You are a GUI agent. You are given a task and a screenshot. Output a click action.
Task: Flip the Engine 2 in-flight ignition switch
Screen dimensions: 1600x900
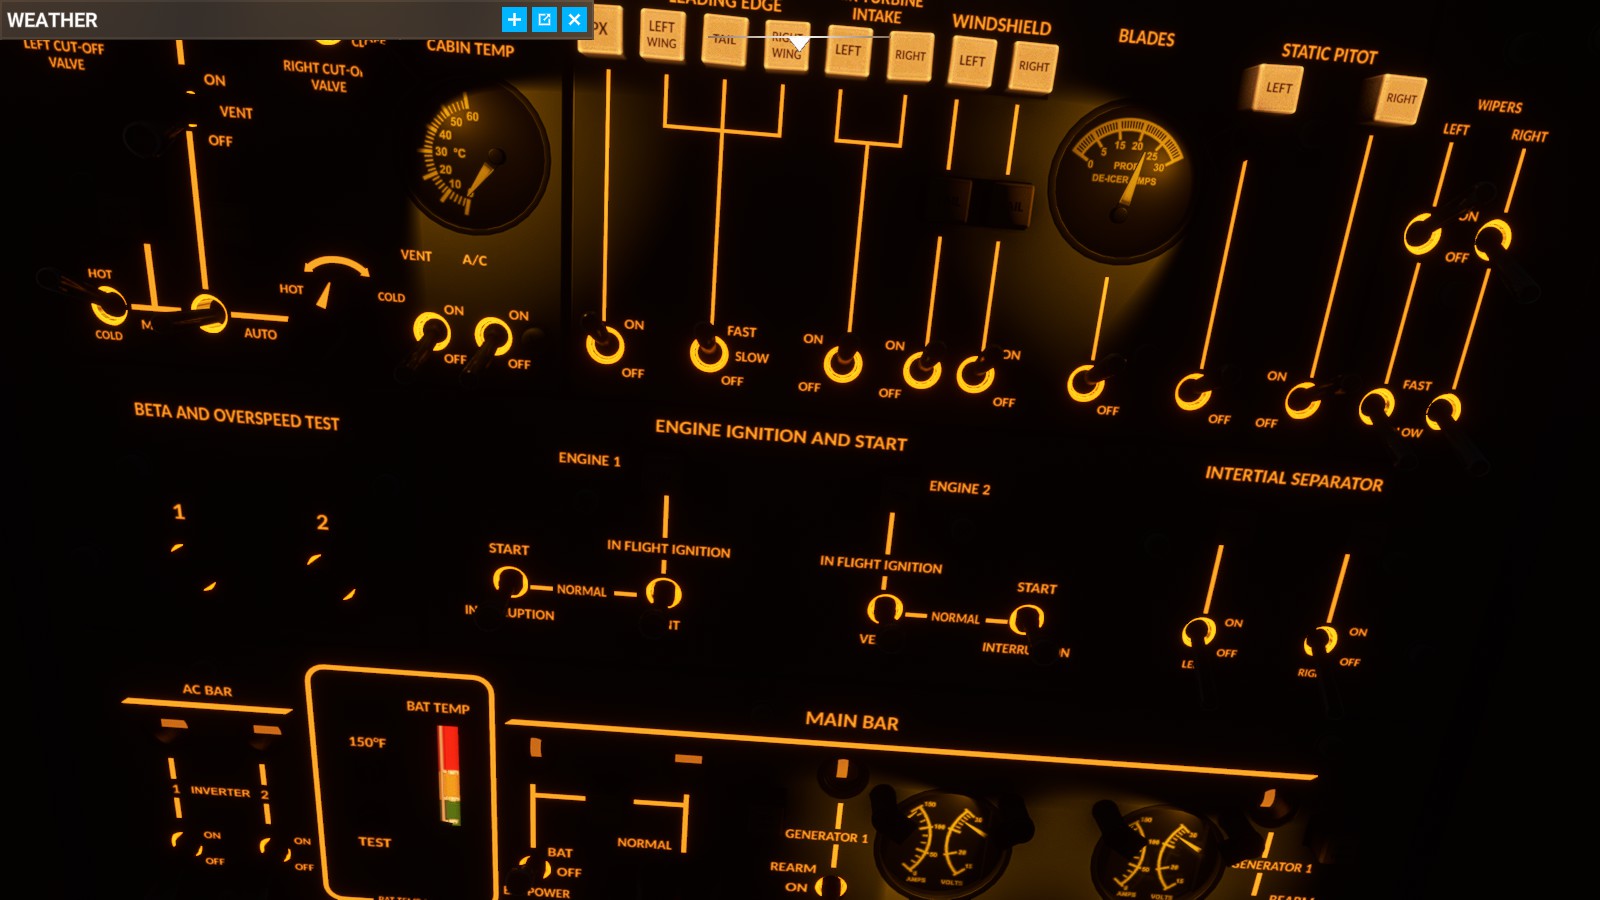point(884,608)
